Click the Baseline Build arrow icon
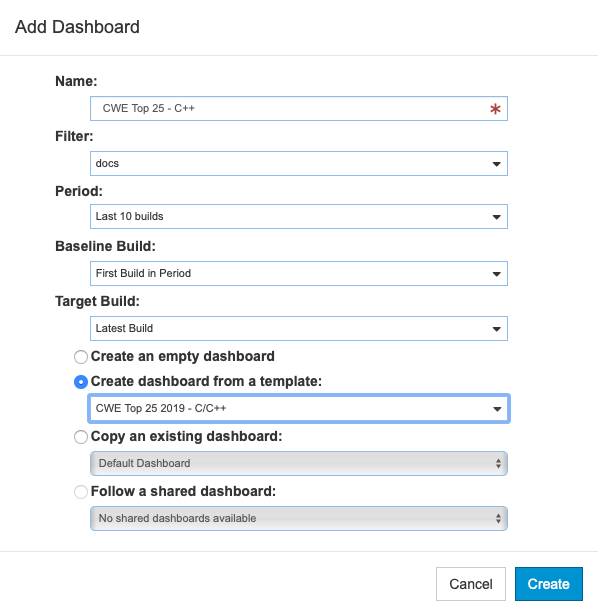 [497, 274]
